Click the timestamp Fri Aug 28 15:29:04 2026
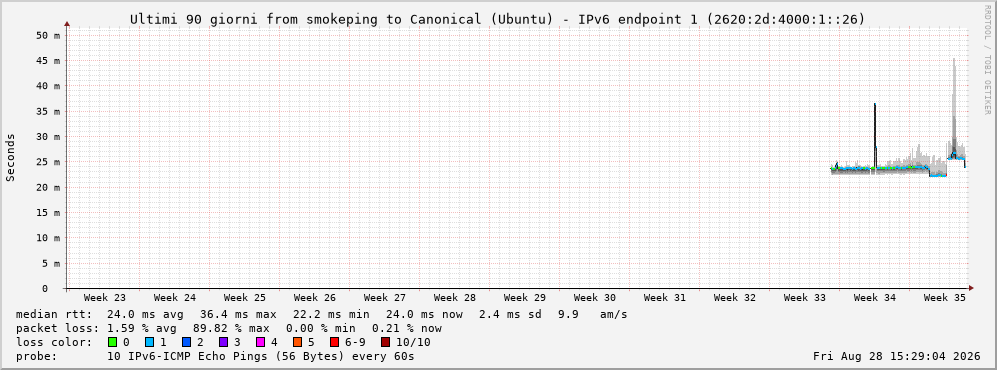Image resolution: width=997 pixels, height=370 pixels. [x=897, y=357]
